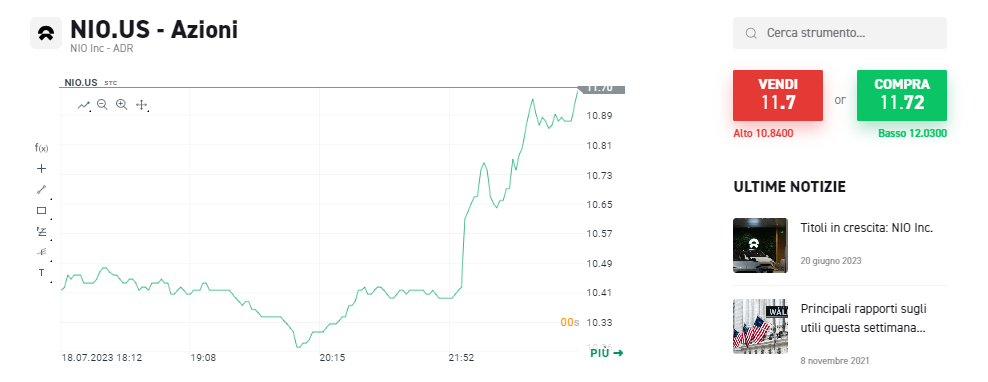988x382 pixels.
Task: Open the PIÙ arrow link
Action: (x=607, y=352)
